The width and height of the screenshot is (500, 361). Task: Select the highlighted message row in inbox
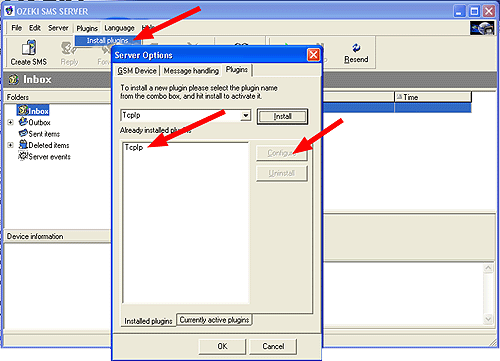397,108
